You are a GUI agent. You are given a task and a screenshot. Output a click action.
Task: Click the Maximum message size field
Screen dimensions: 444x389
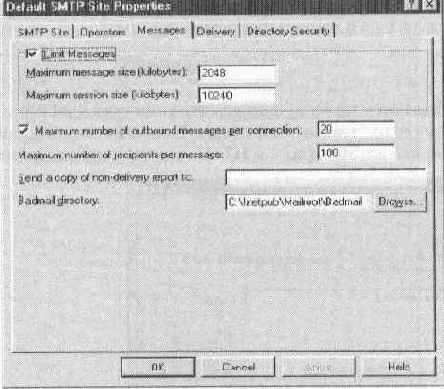point(238,73)
